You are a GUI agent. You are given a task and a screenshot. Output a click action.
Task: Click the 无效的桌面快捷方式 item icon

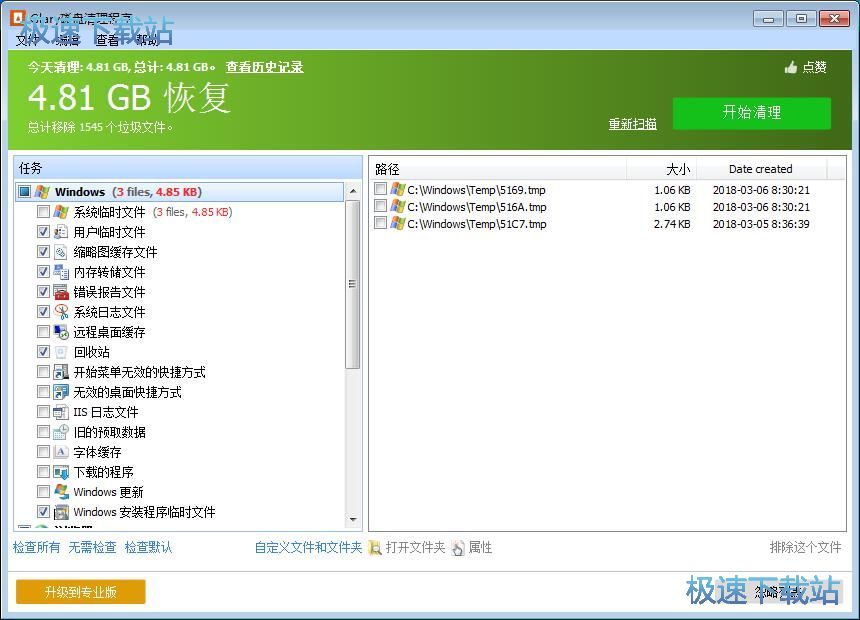tap(61, 392)
